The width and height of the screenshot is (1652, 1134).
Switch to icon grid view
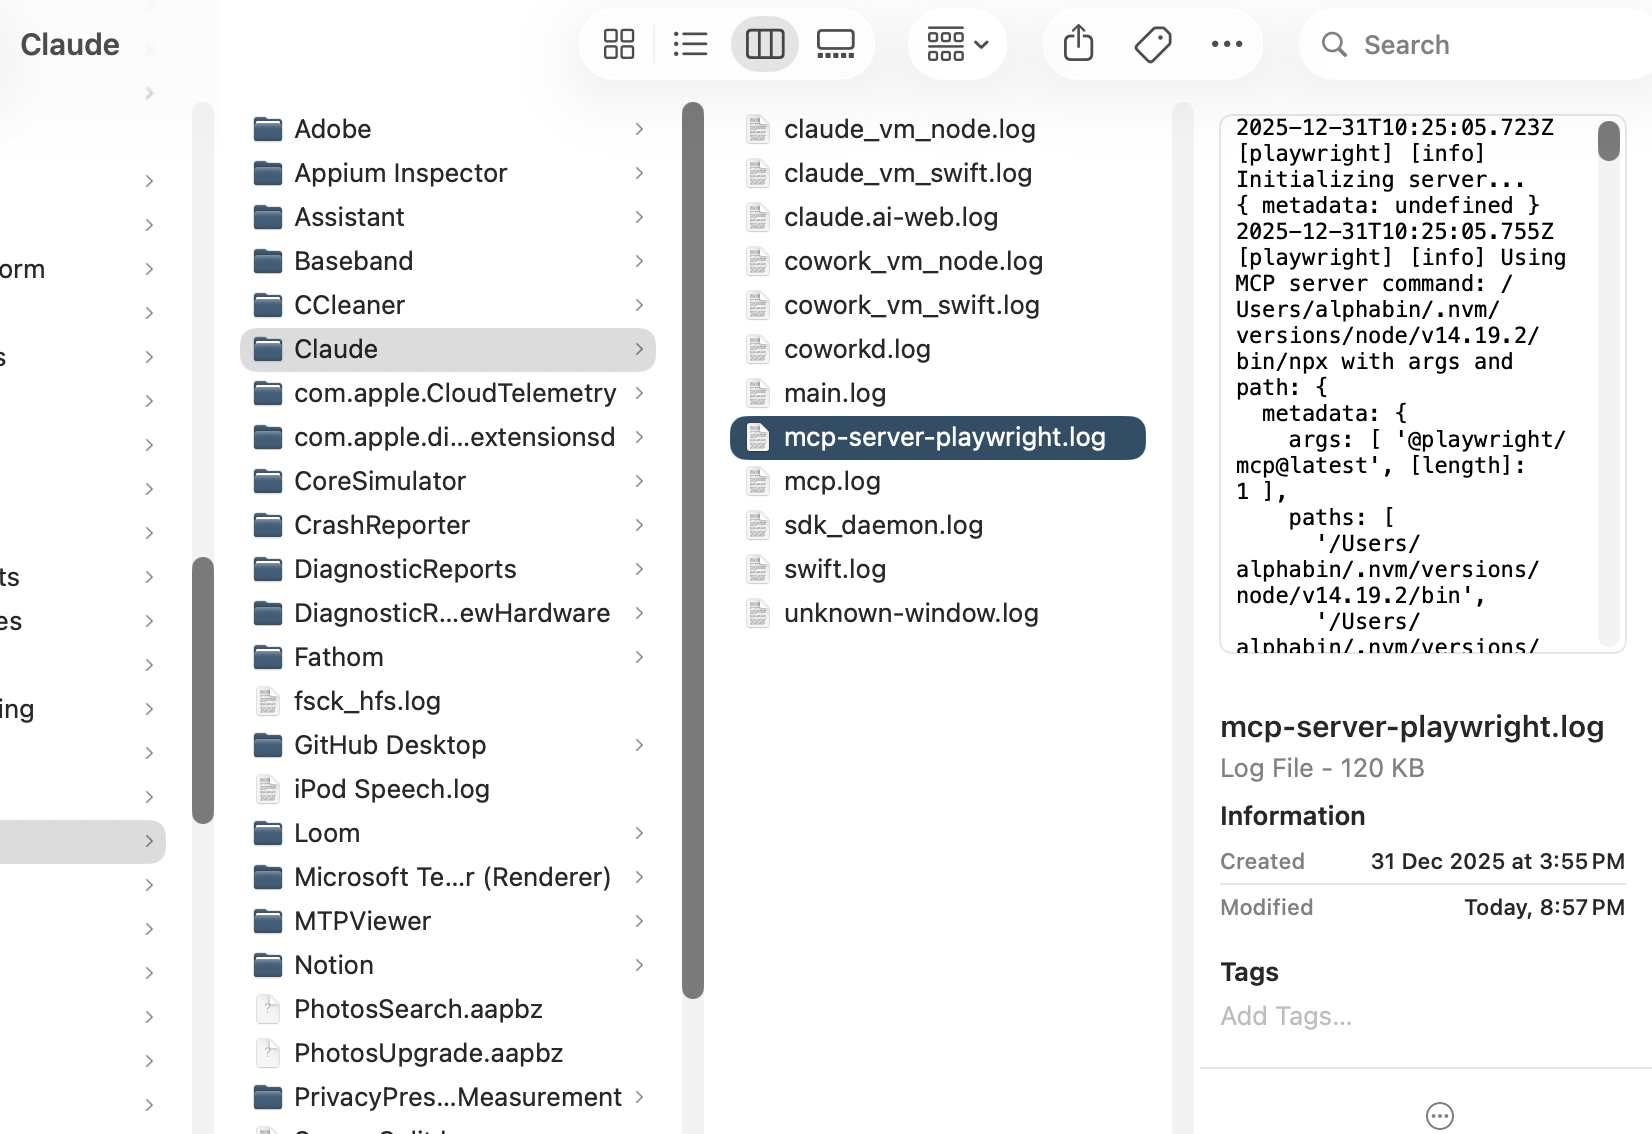pos(619,44)
